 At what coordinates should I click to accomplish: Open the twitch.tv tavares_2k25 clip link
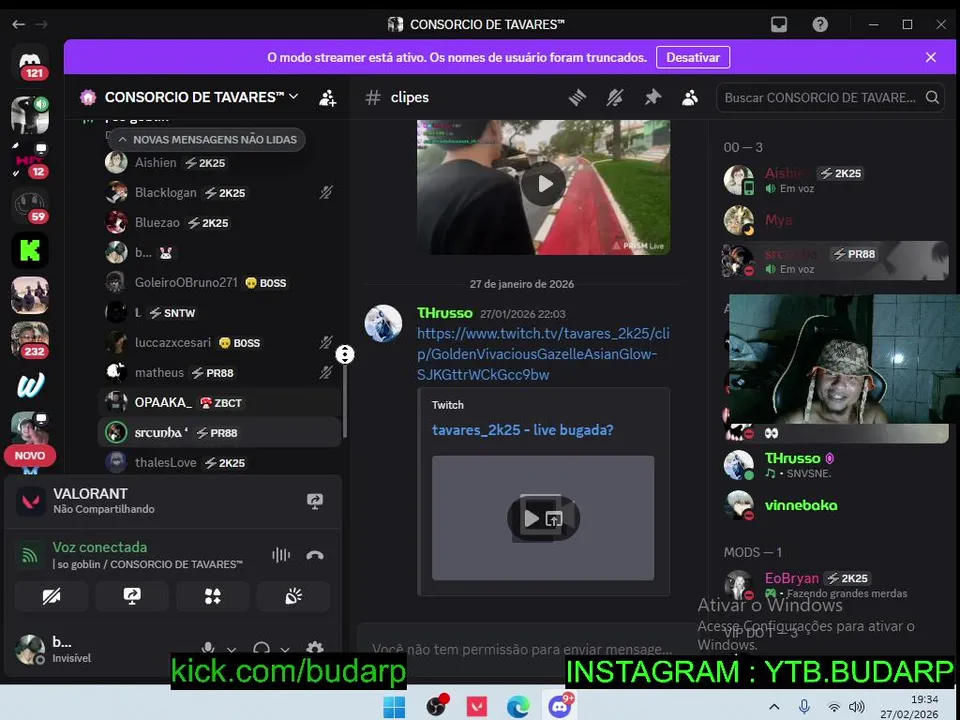543,354
